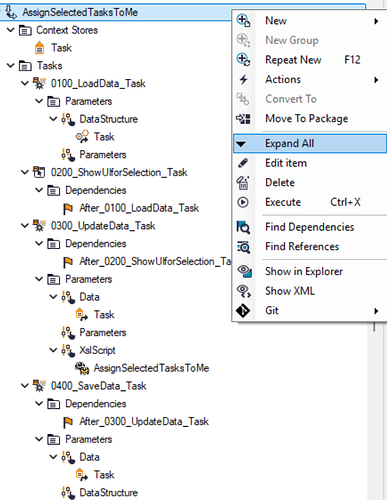Collapse Dependencies under 0400_SaveData_Task

(x=39, y=404)
